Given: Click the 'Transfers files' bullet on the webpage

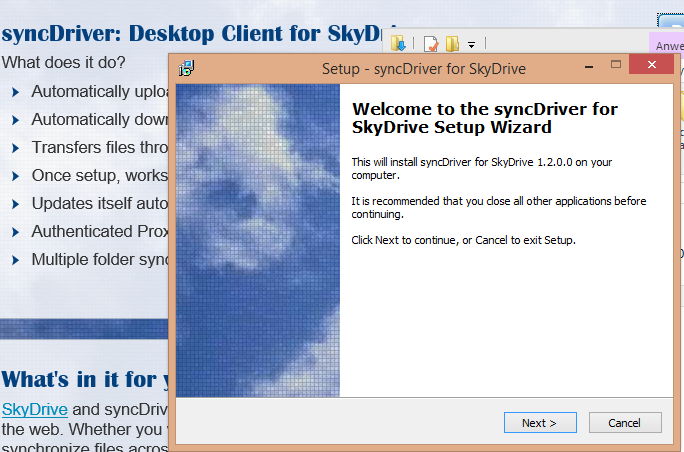Looking at the screenshot, I should (x=100, y=147).
